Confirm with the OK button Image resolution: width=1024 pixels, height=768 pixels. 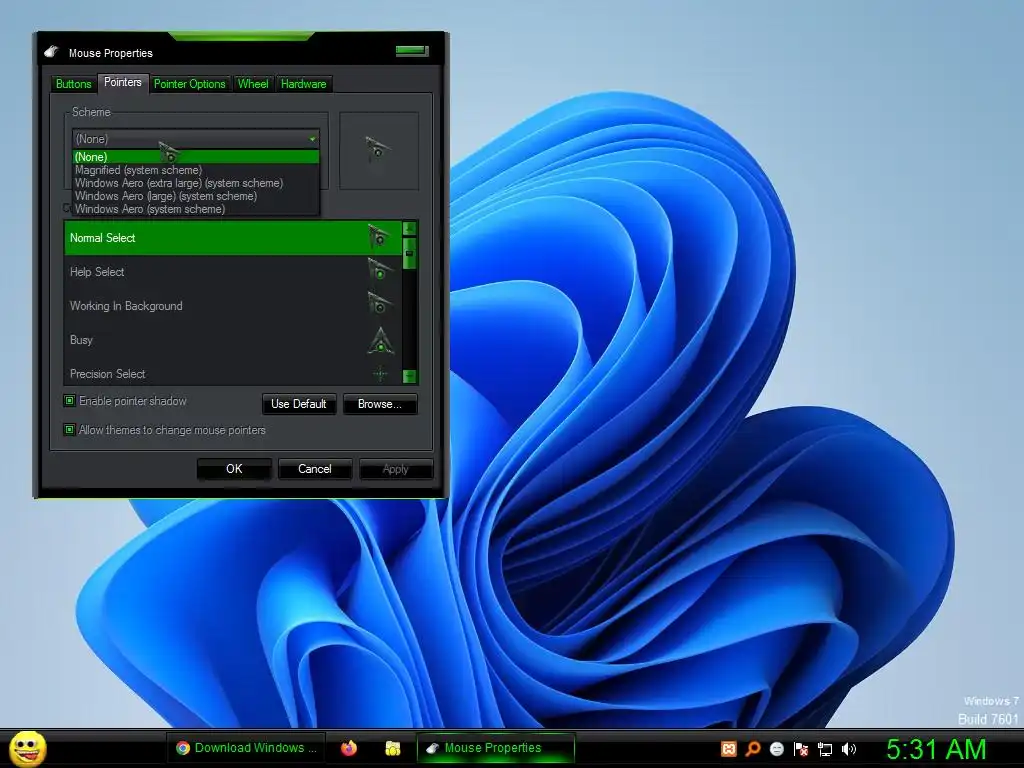234,469
